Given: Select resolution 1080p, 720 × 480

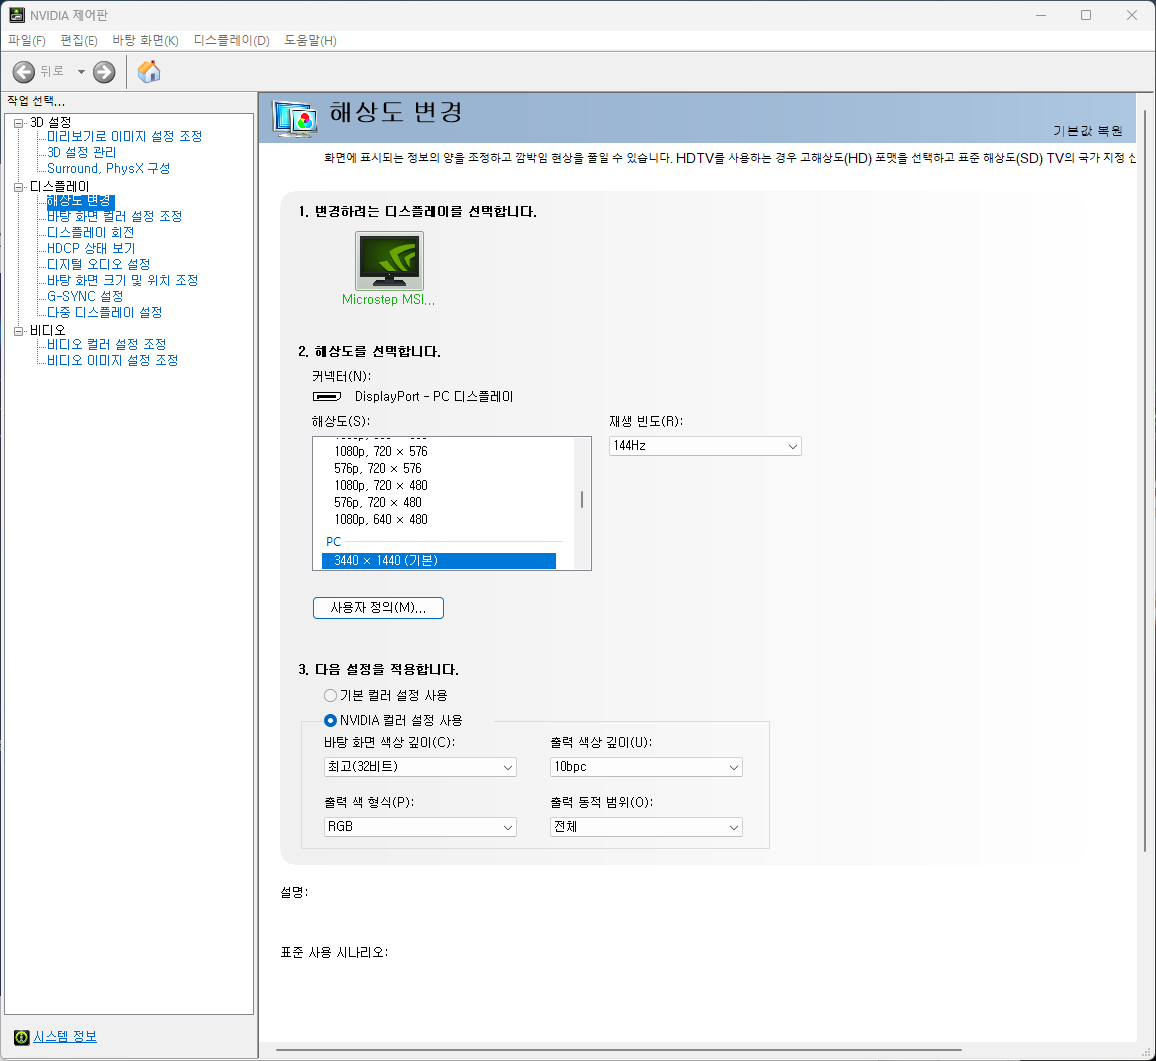Looking at the screenshot, I should pos(381,485).
